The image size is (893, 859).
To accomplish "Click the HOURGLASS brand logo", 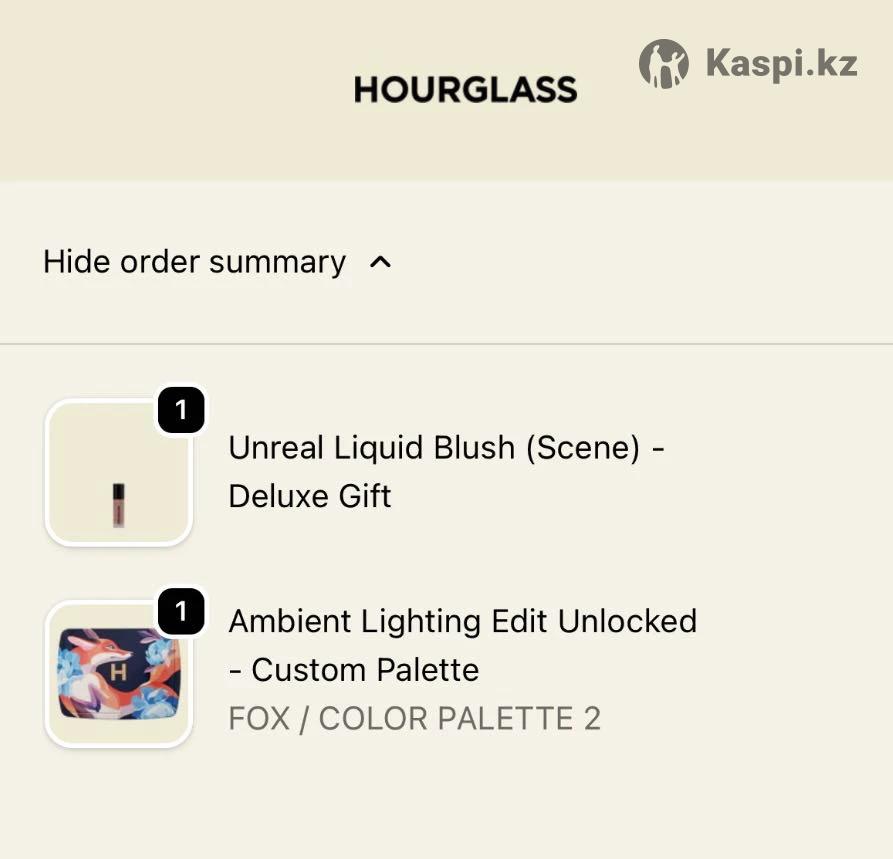I will pos(465,89).
